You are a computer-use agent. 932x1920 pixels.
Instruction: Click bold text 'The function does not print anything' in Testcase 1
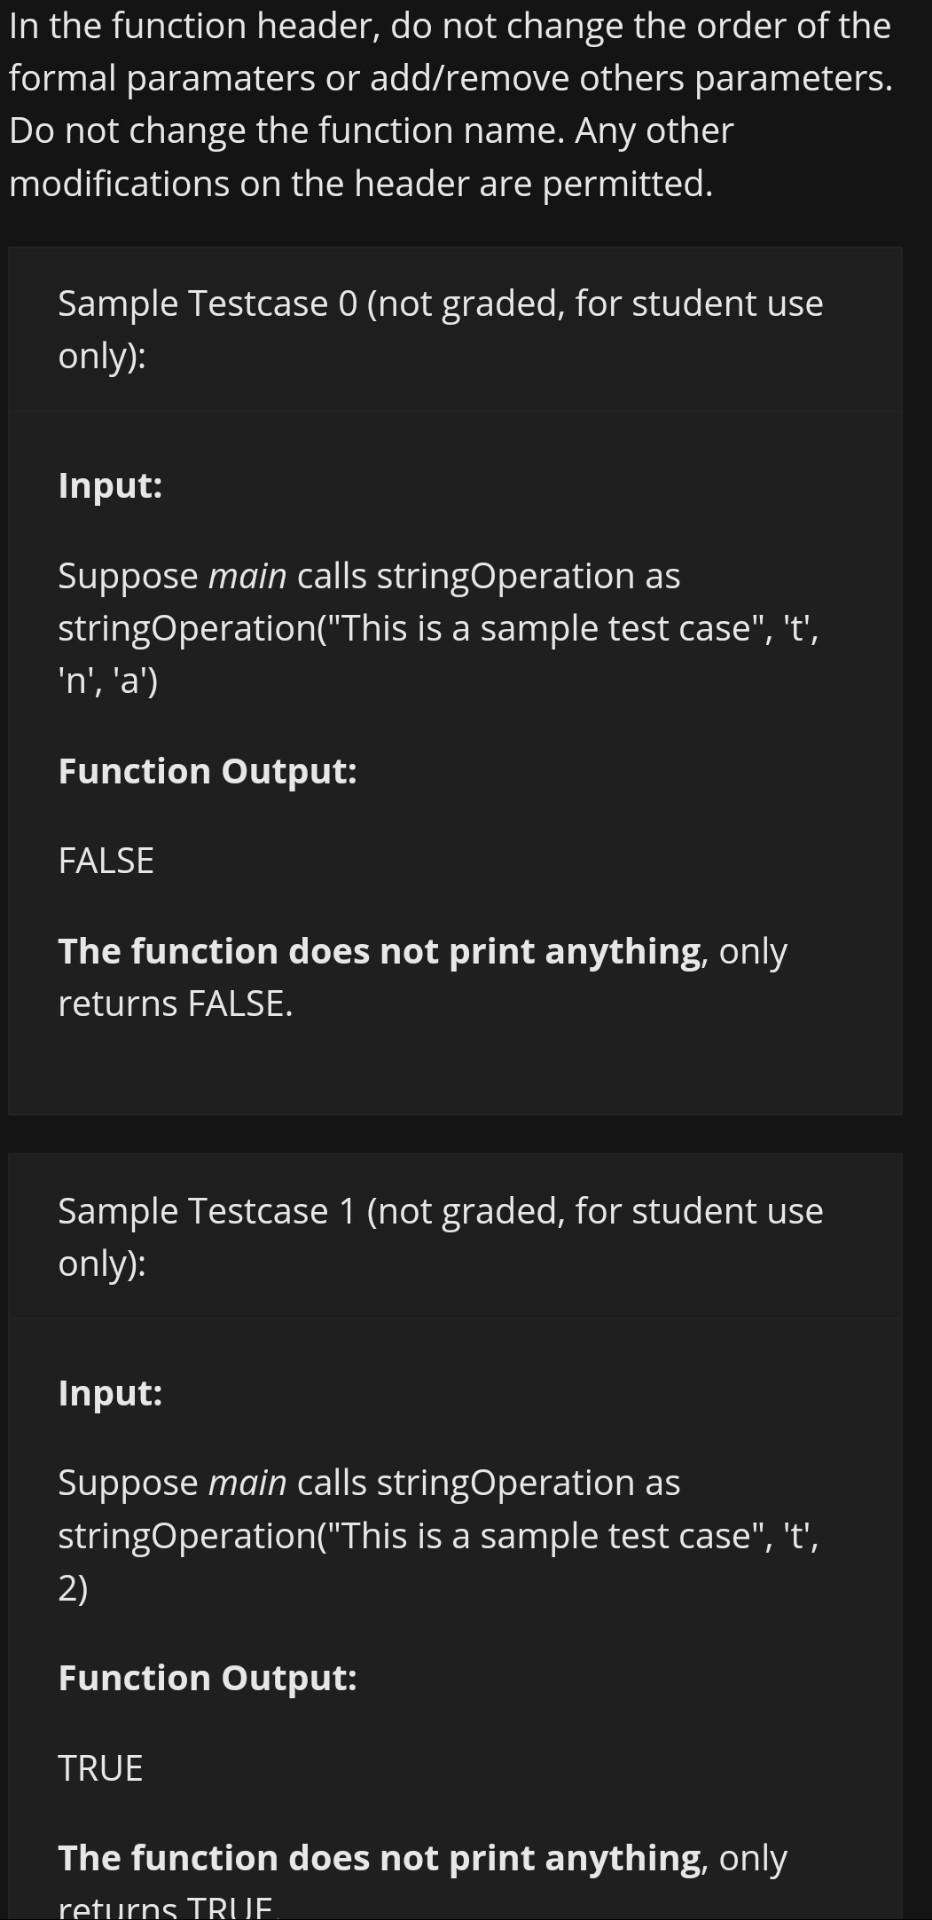[x=380, y=1858]
